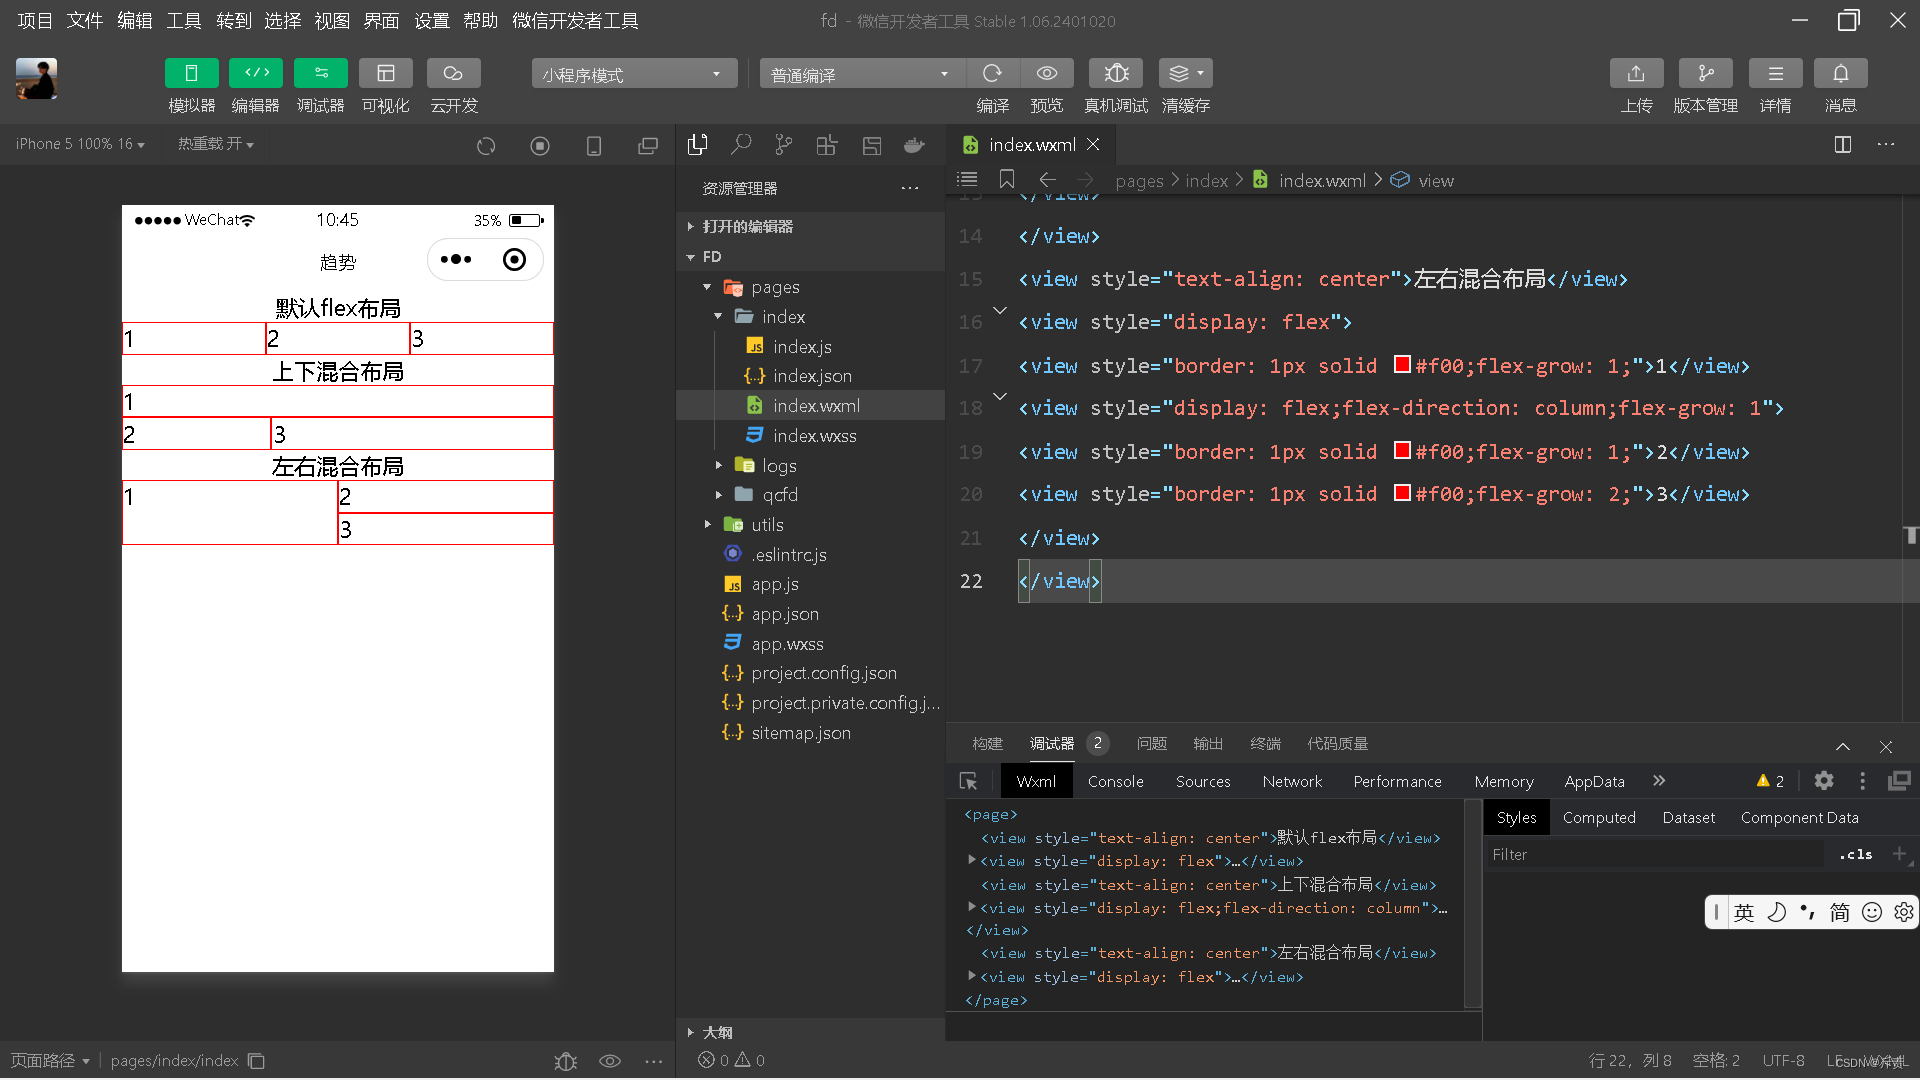Toggle the visualization (可视化) button
This screenshot has height=1080, width=1920.
coord(386,73)
